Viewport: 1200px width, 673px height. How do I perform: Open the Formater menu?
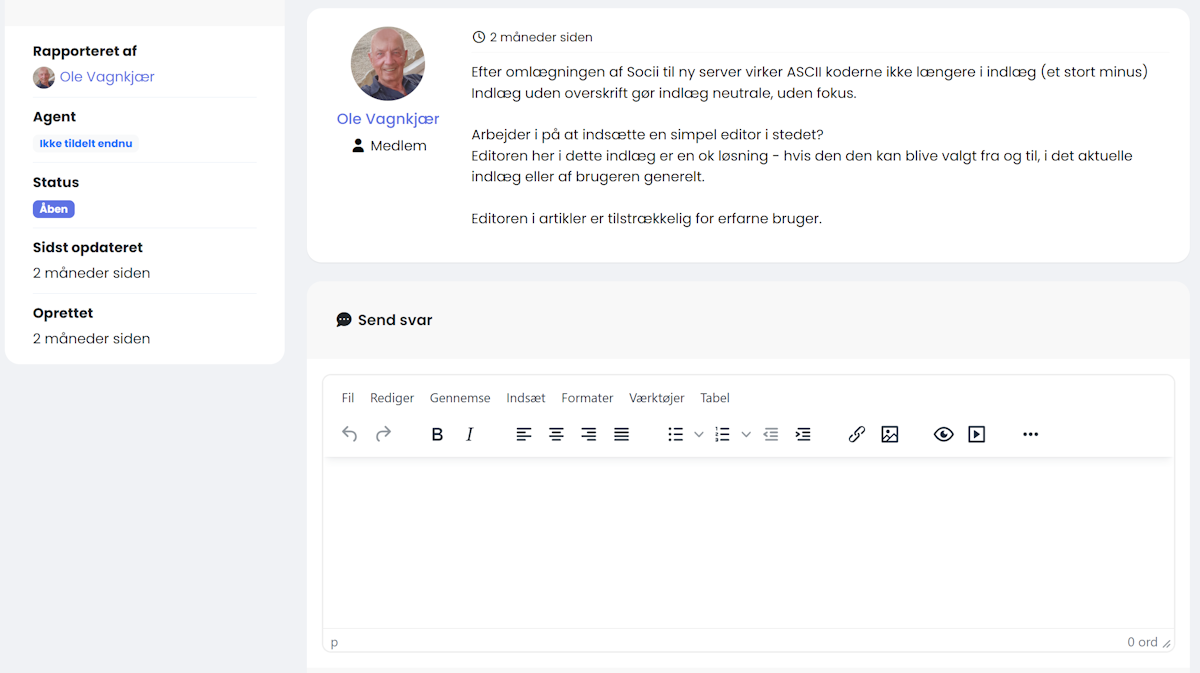pyautogui.click(x=587, y=398)
